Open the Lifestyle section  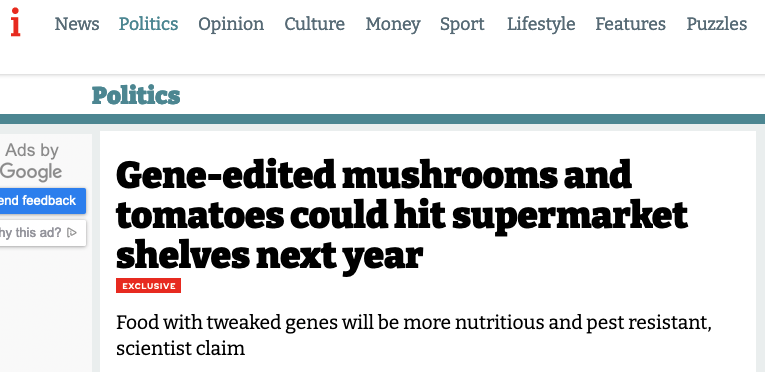coord(541,24)
